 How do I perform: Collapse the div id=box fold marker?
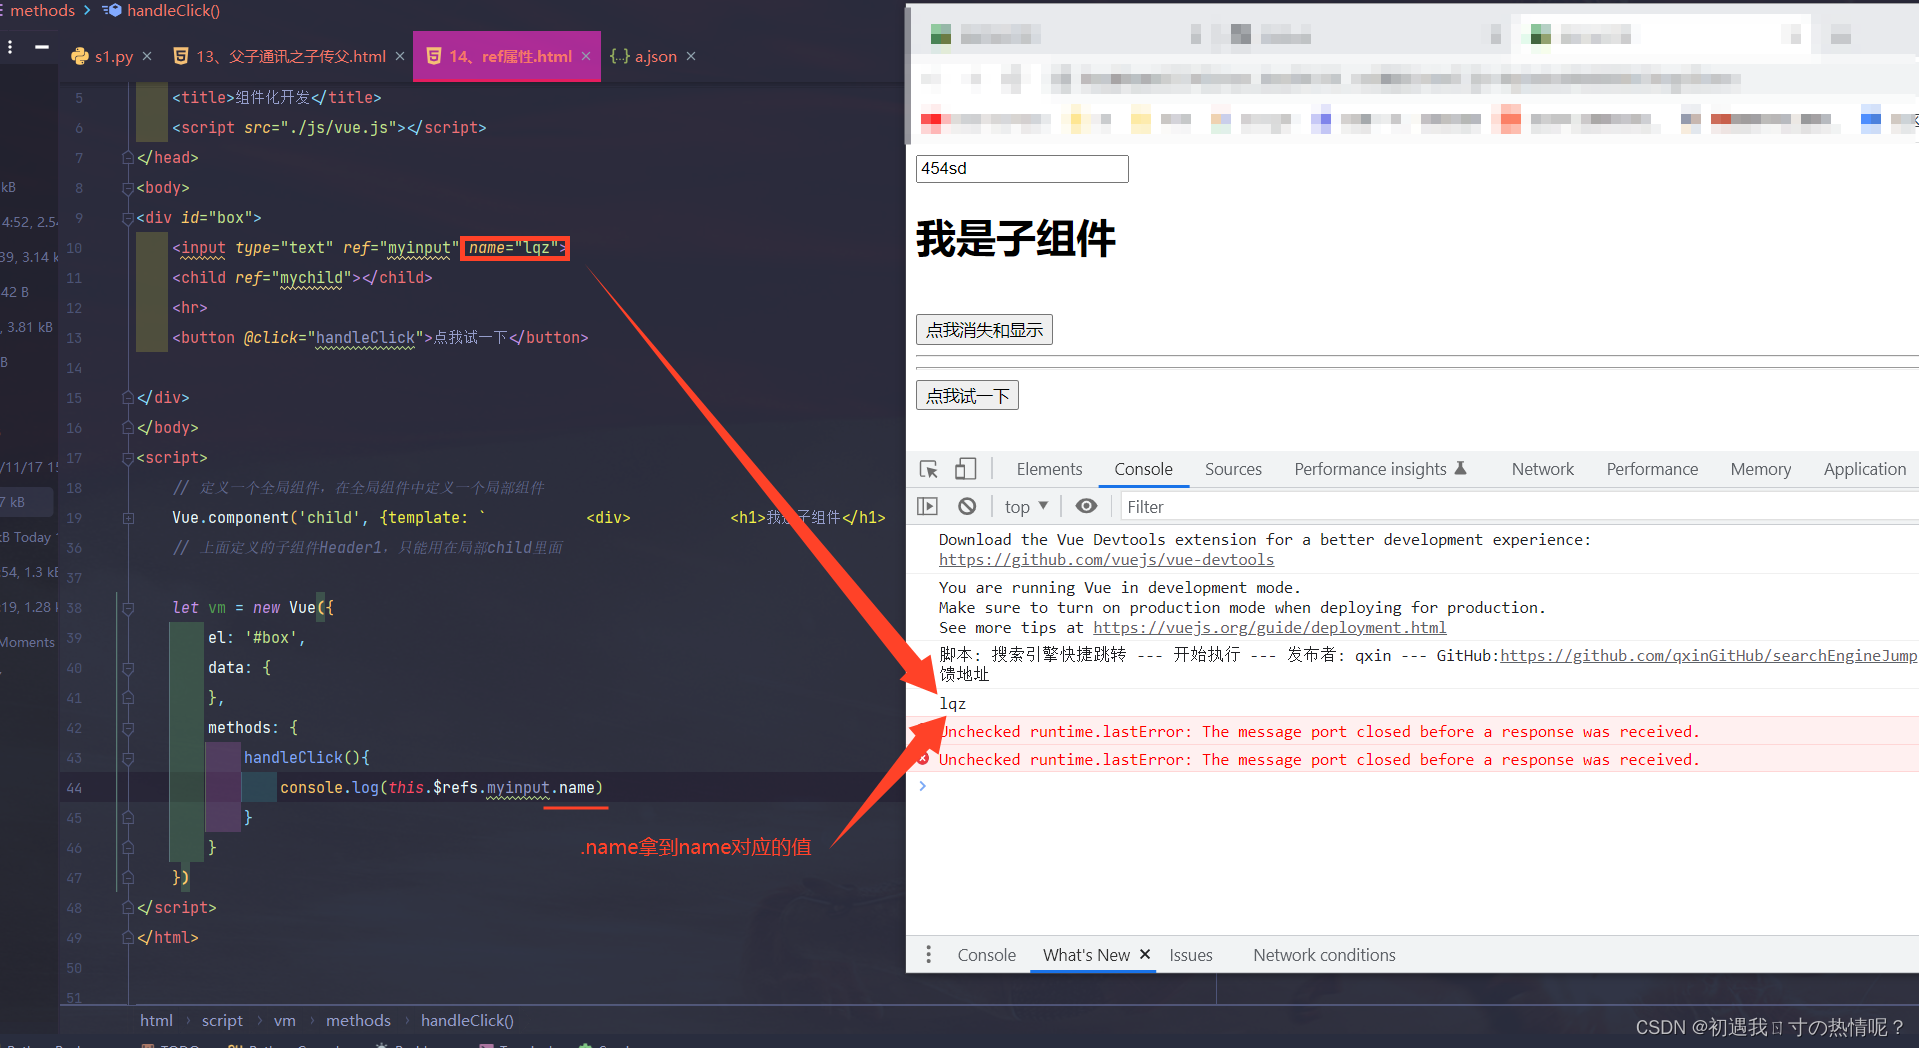pyautogui.click(x=128, y=217)
